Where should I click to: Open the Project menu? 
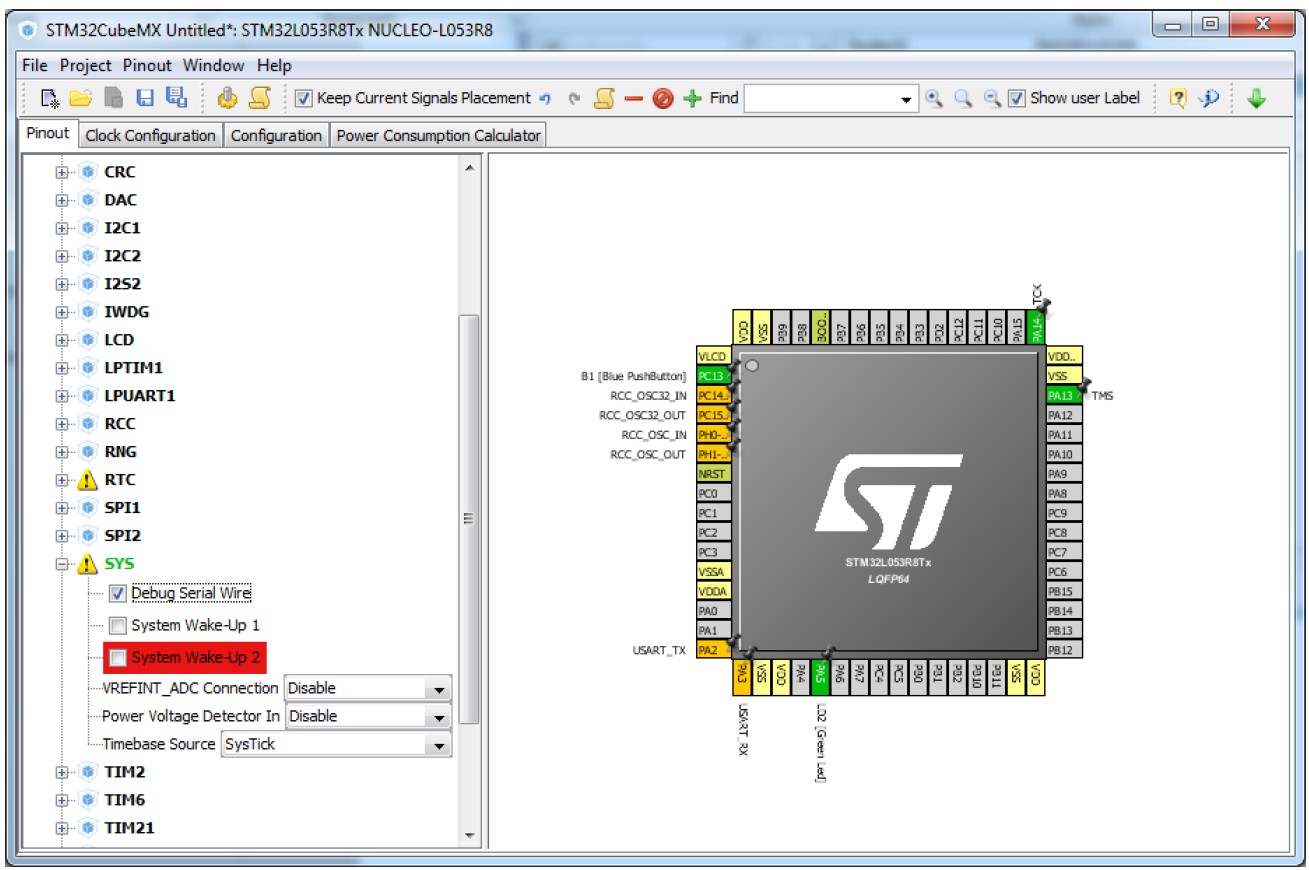pyautogui.click(x=86, y=65)
